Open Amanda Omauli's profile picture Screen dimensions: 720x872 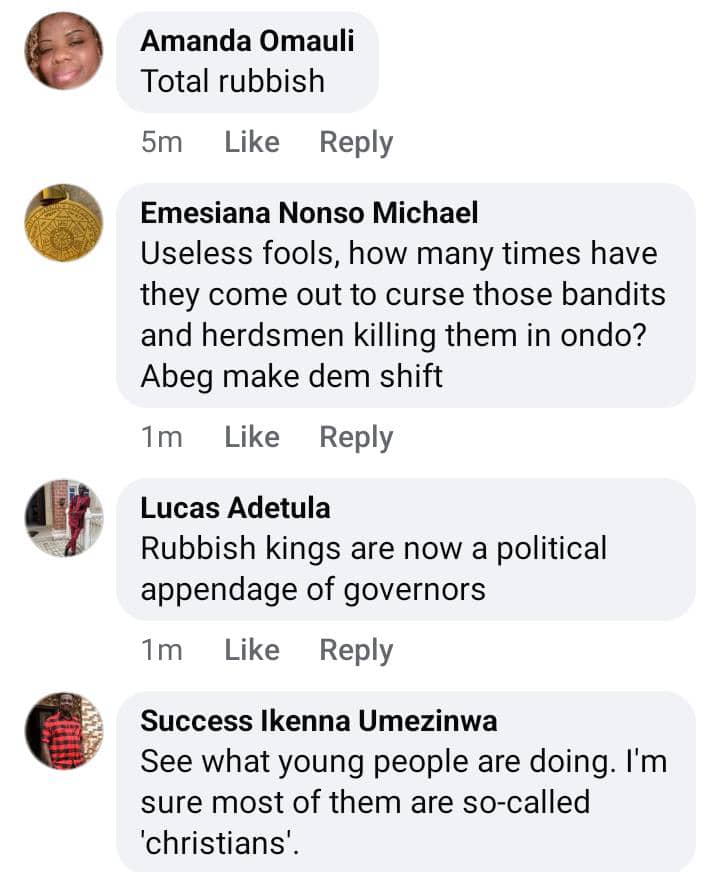pos(63,51)
